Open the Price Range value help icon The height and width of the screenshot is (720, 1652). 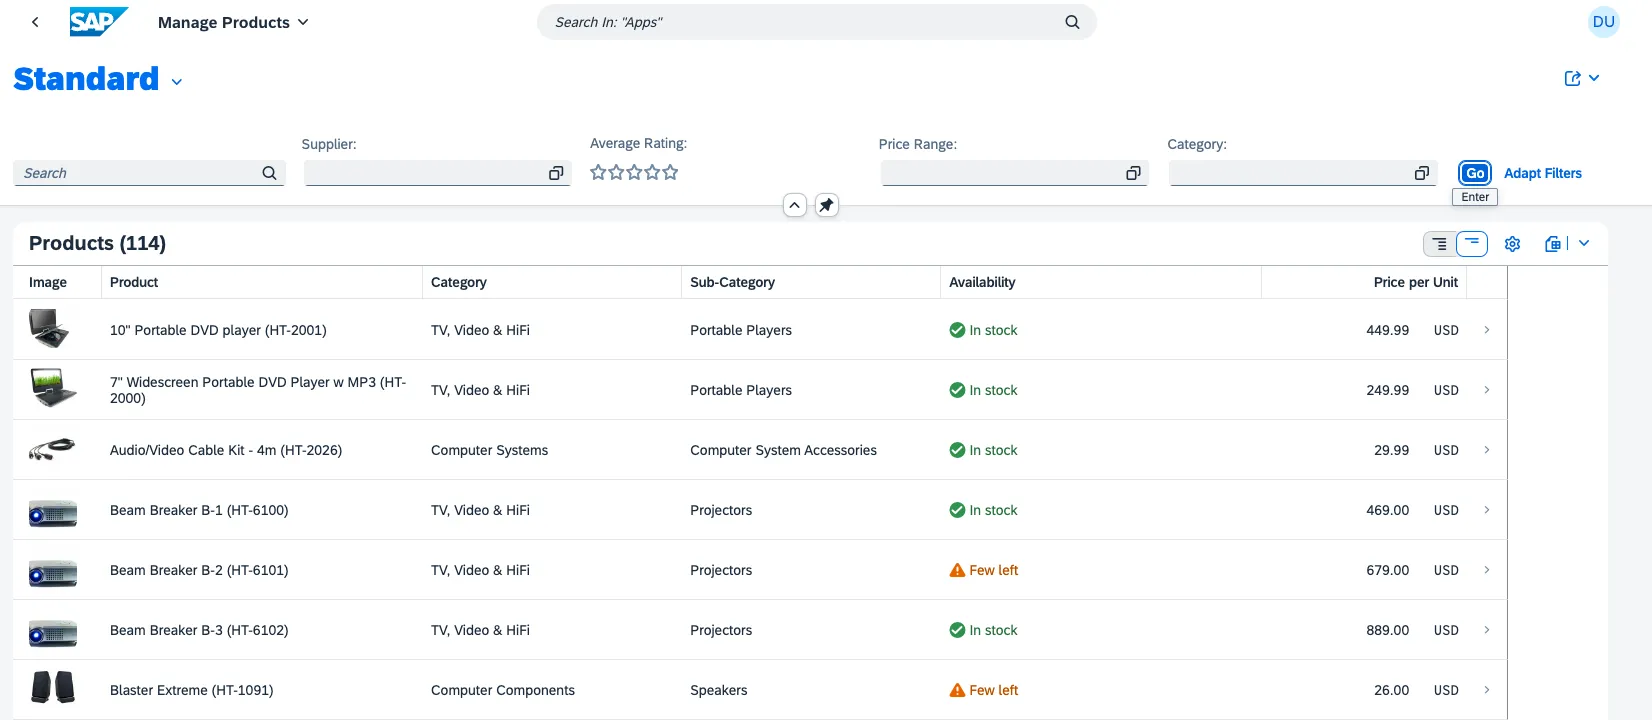click(x=1133, y=173)
